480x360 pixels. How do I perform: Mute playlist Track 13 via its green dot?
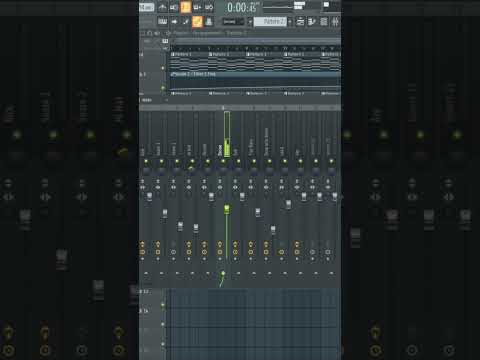[x=163, y=305]
